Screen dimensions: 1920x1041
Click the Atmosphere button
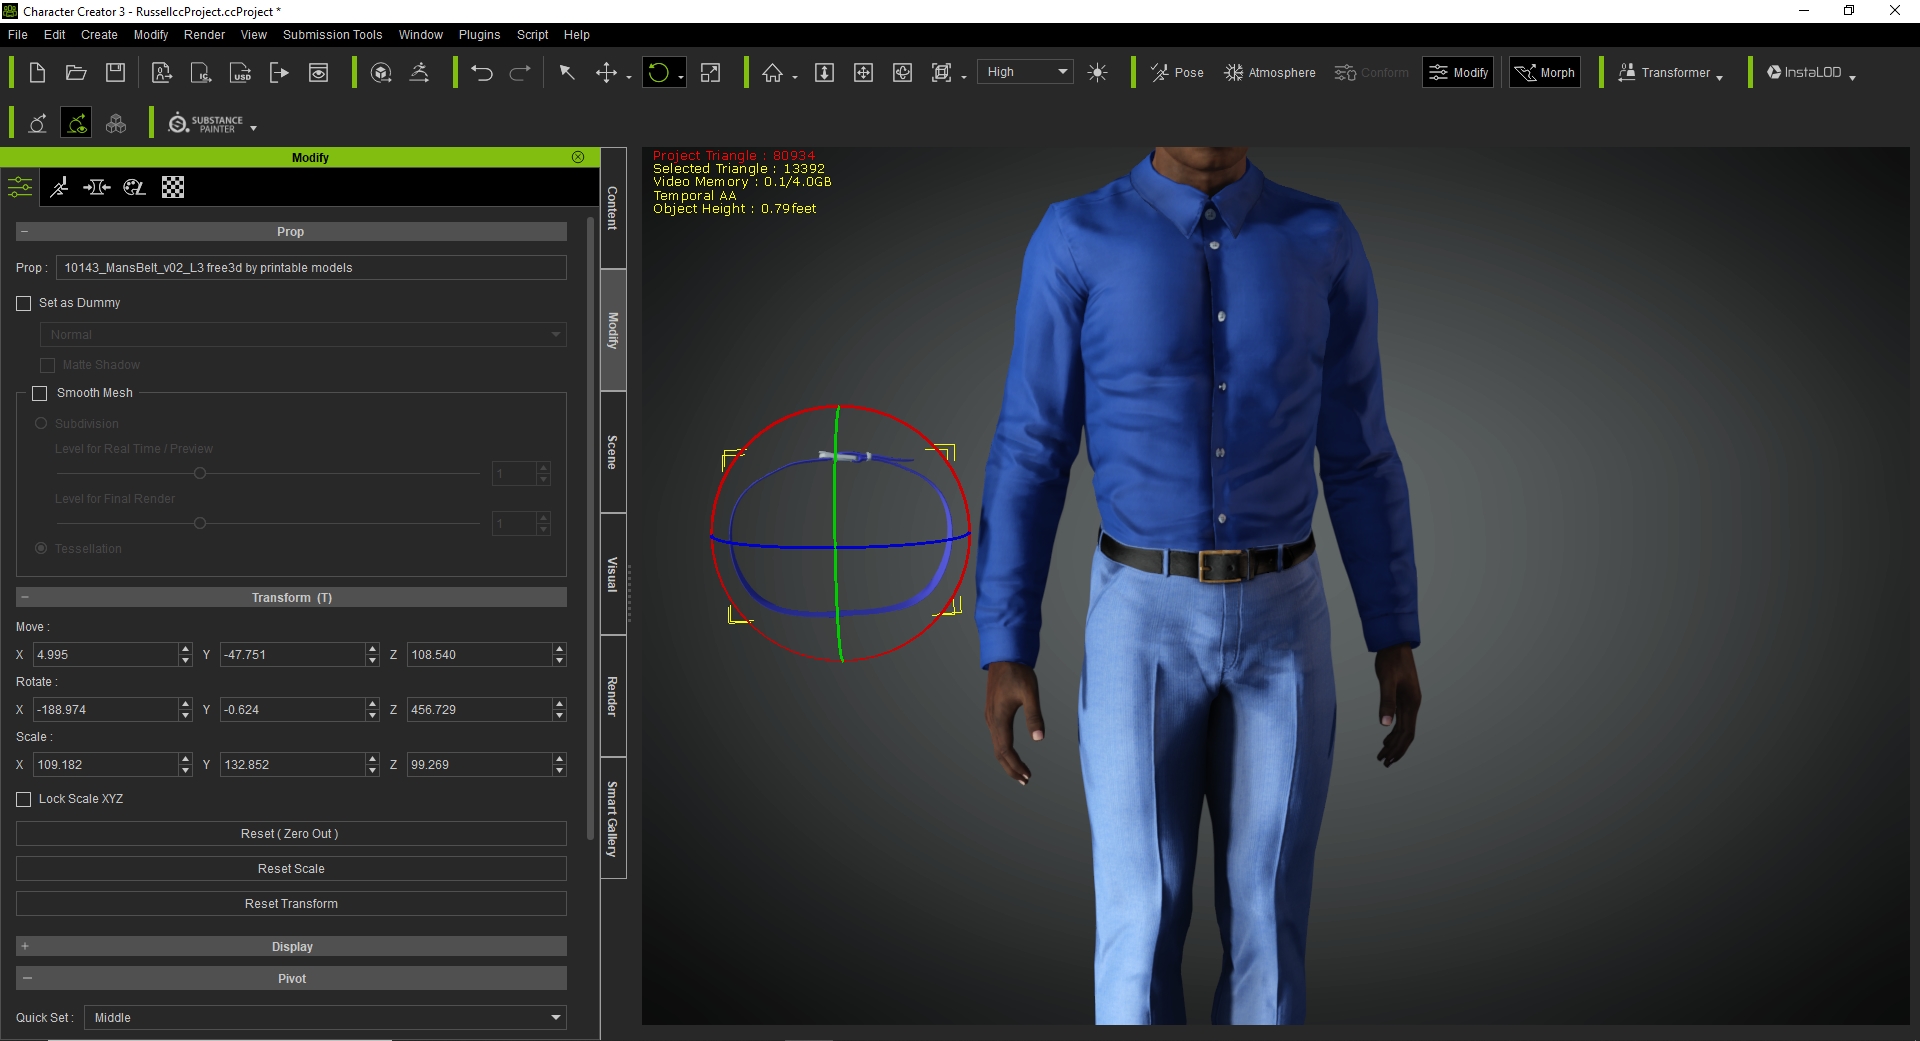[1270, 73]
